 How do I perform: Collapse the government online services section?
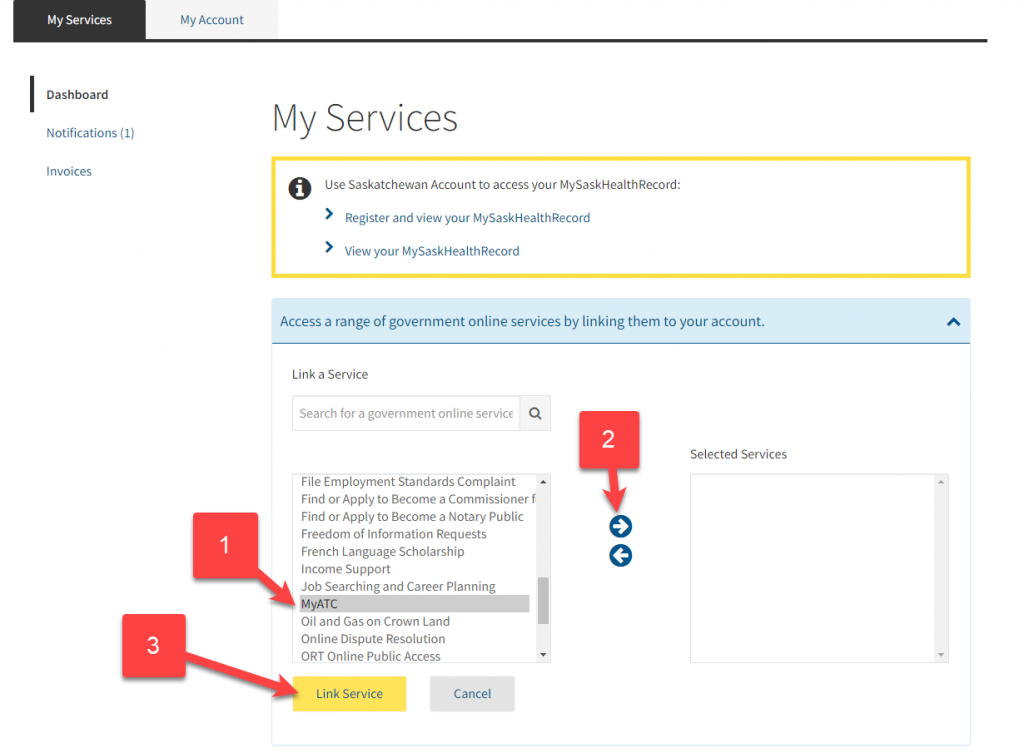point(953,321)
